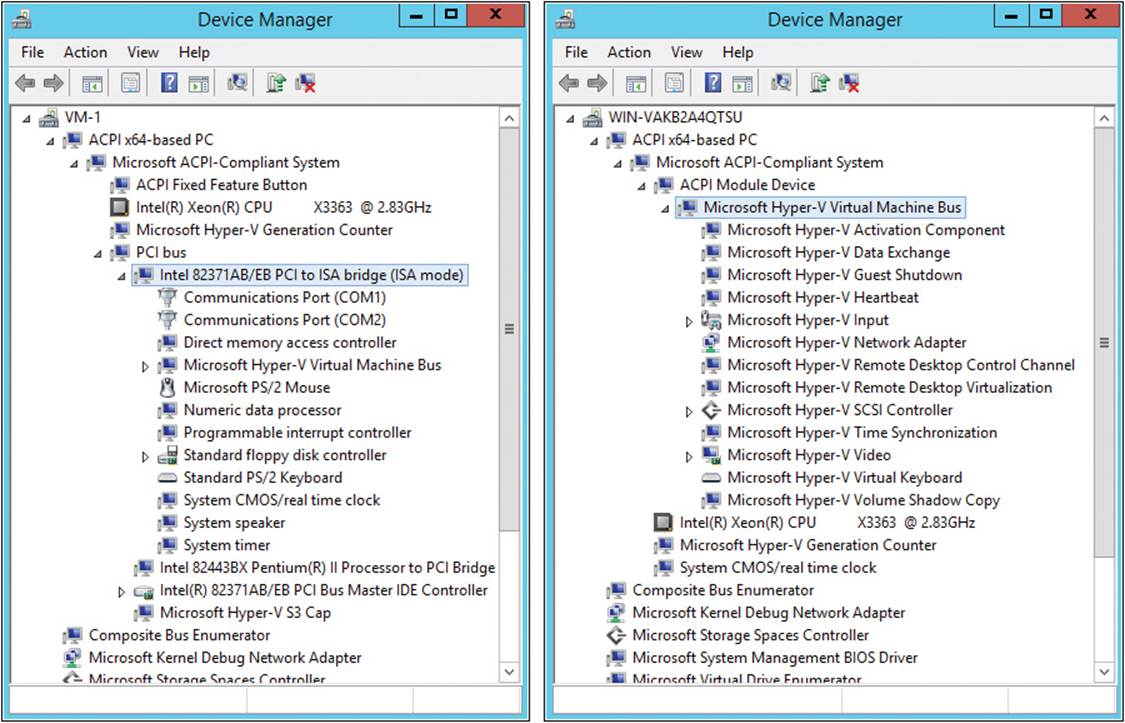This screenshot has width=1125, height=723.
Task: Select Microsoft Hyper-V Data Exchange device
Action: coord(838,252)
